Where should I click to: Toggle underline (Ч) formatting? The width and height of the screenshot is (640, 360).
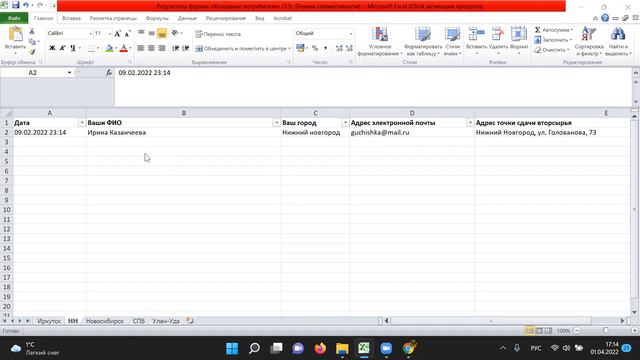(73, 48)
